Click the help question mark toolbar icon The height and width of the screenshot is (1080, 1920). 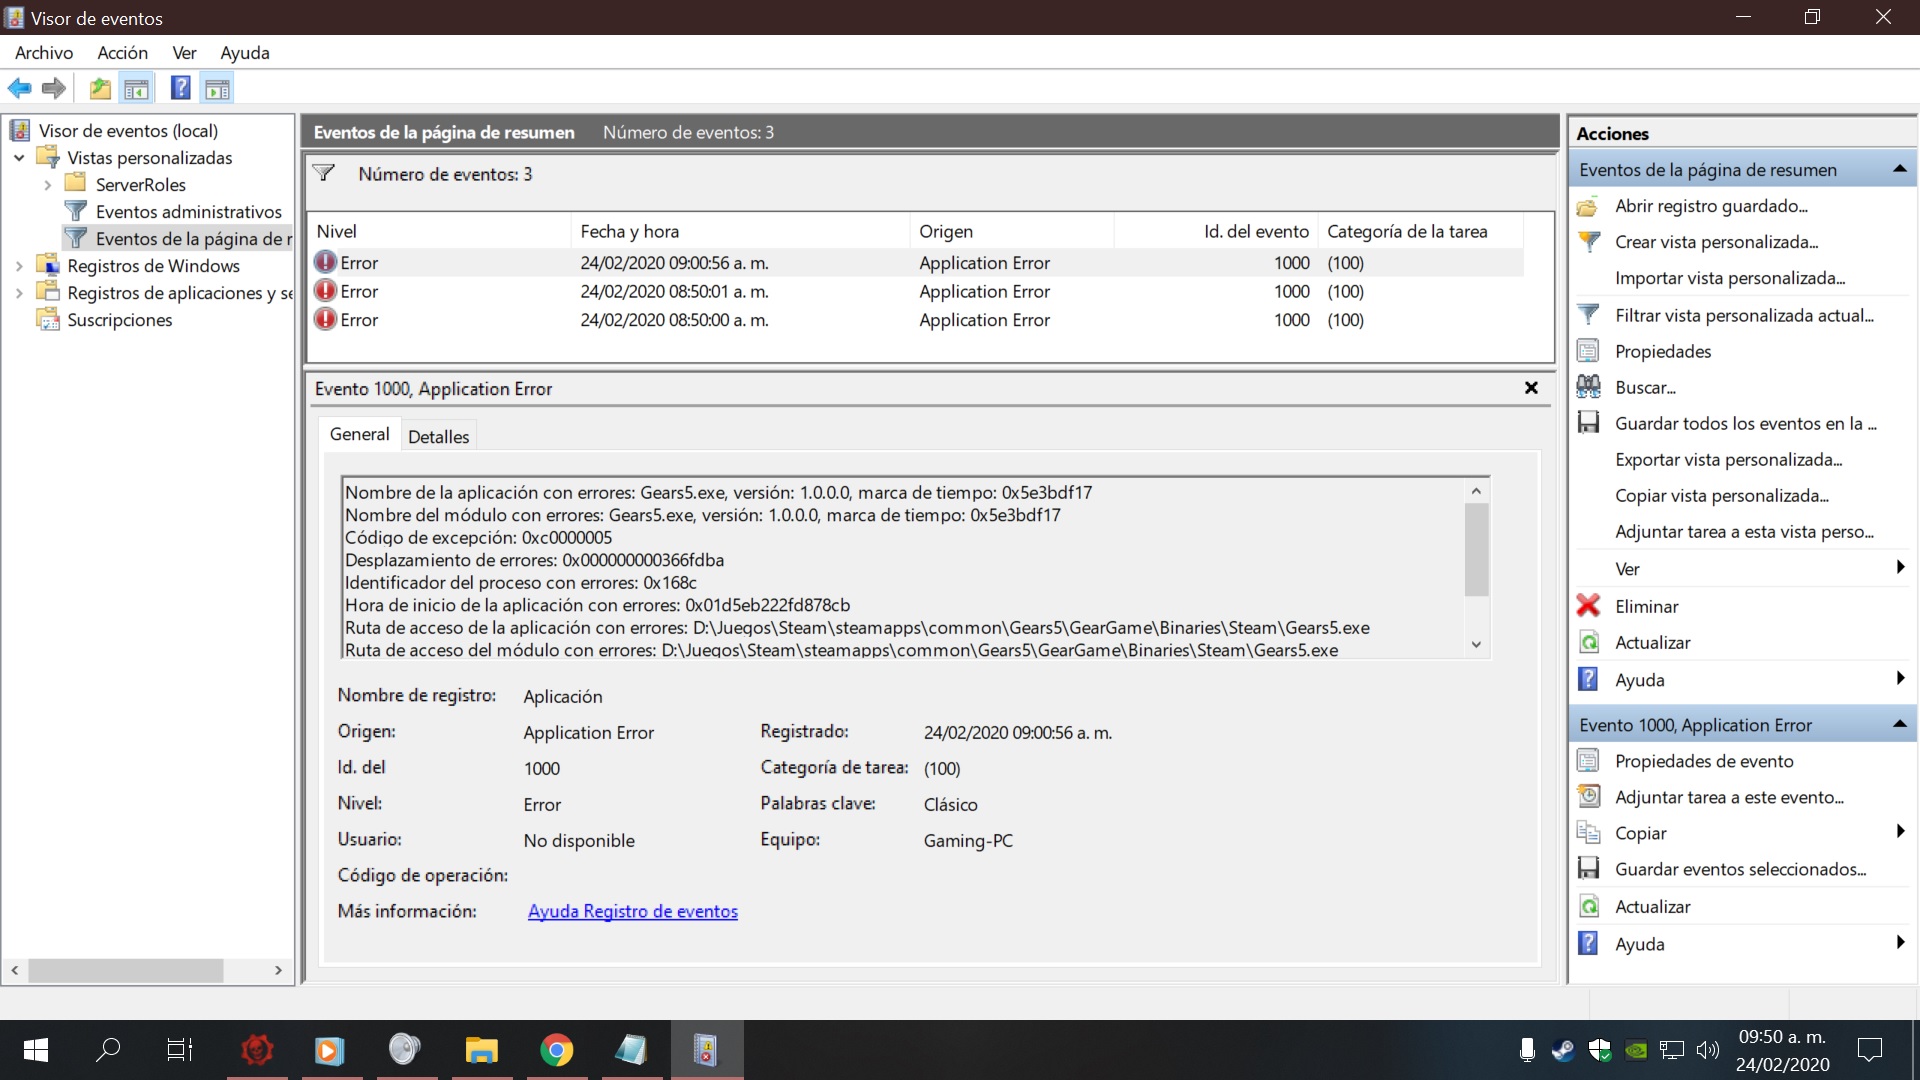(x=180, y=89)
